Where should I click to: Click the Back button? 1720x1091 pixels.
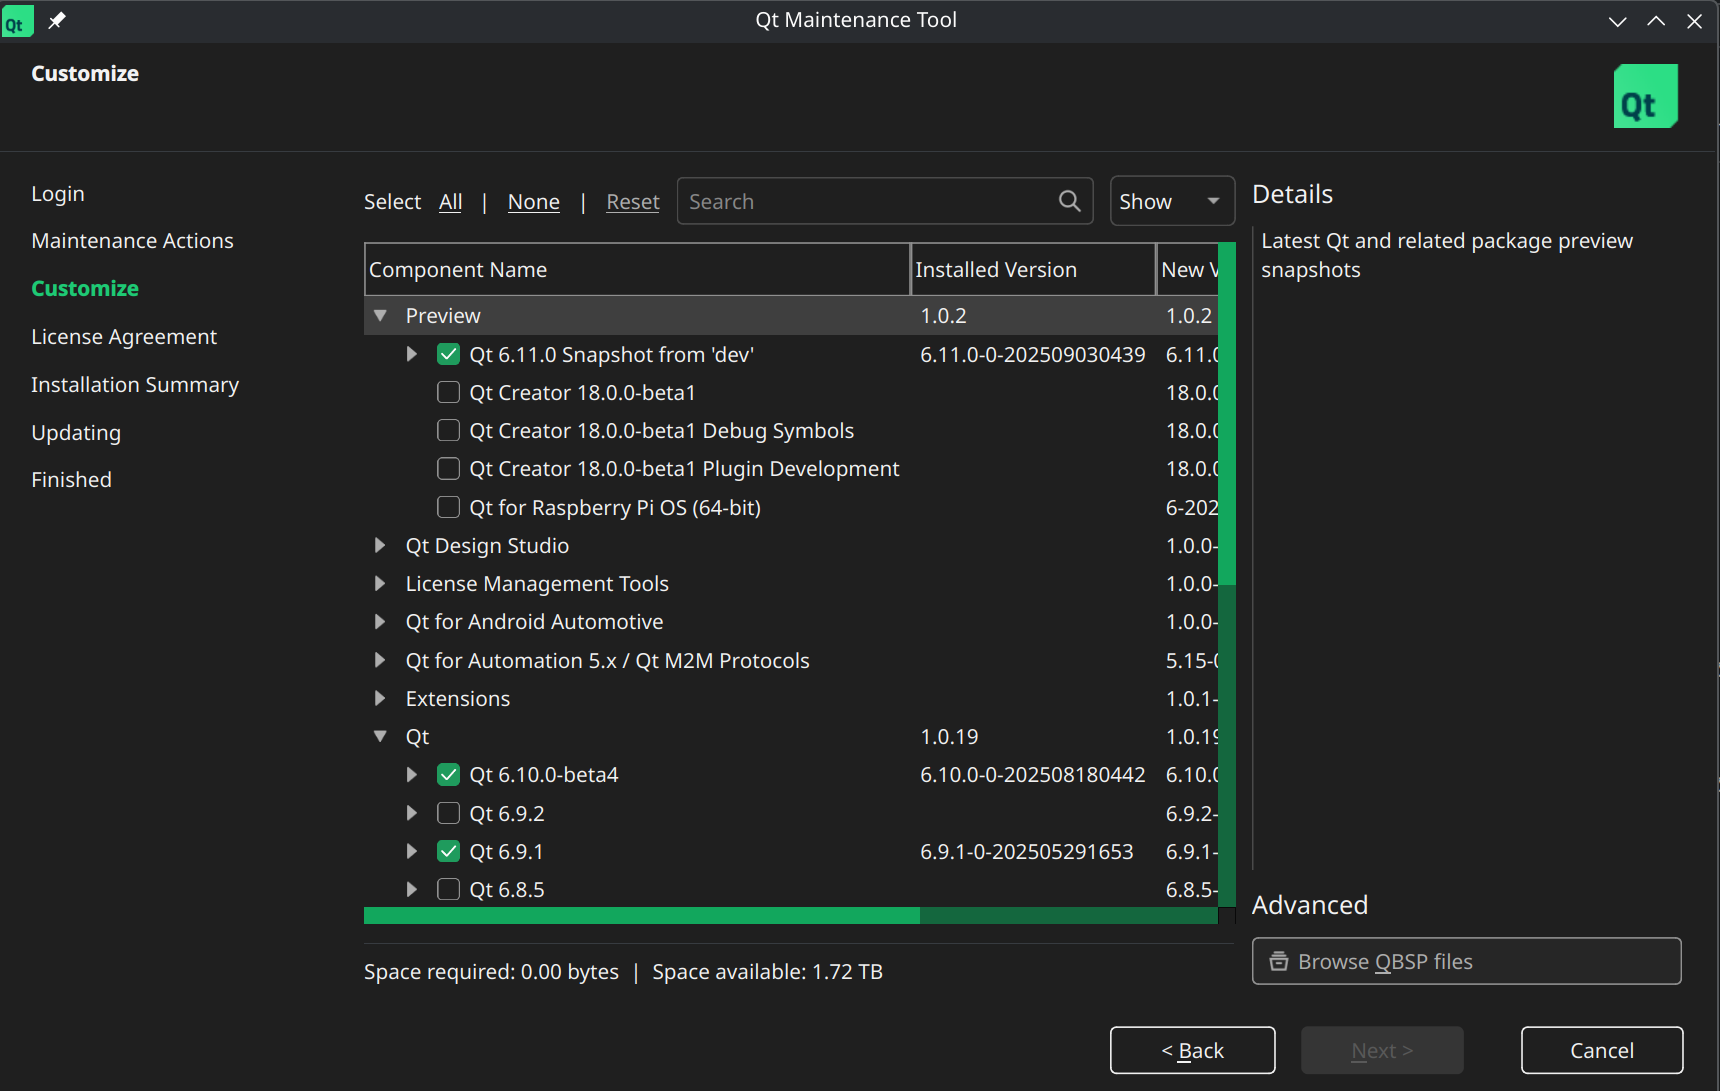pos(1192,1050)
